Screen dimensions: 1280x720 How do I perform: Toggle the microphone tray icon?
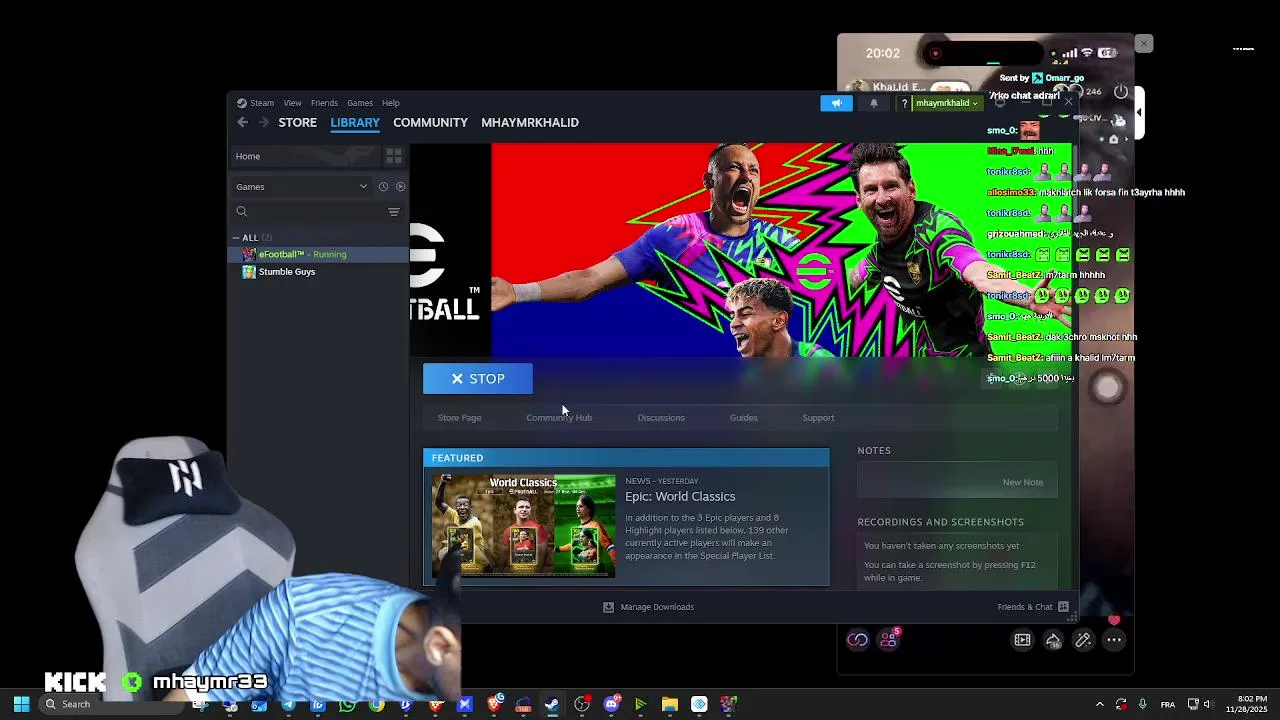tap(1142, 704)
